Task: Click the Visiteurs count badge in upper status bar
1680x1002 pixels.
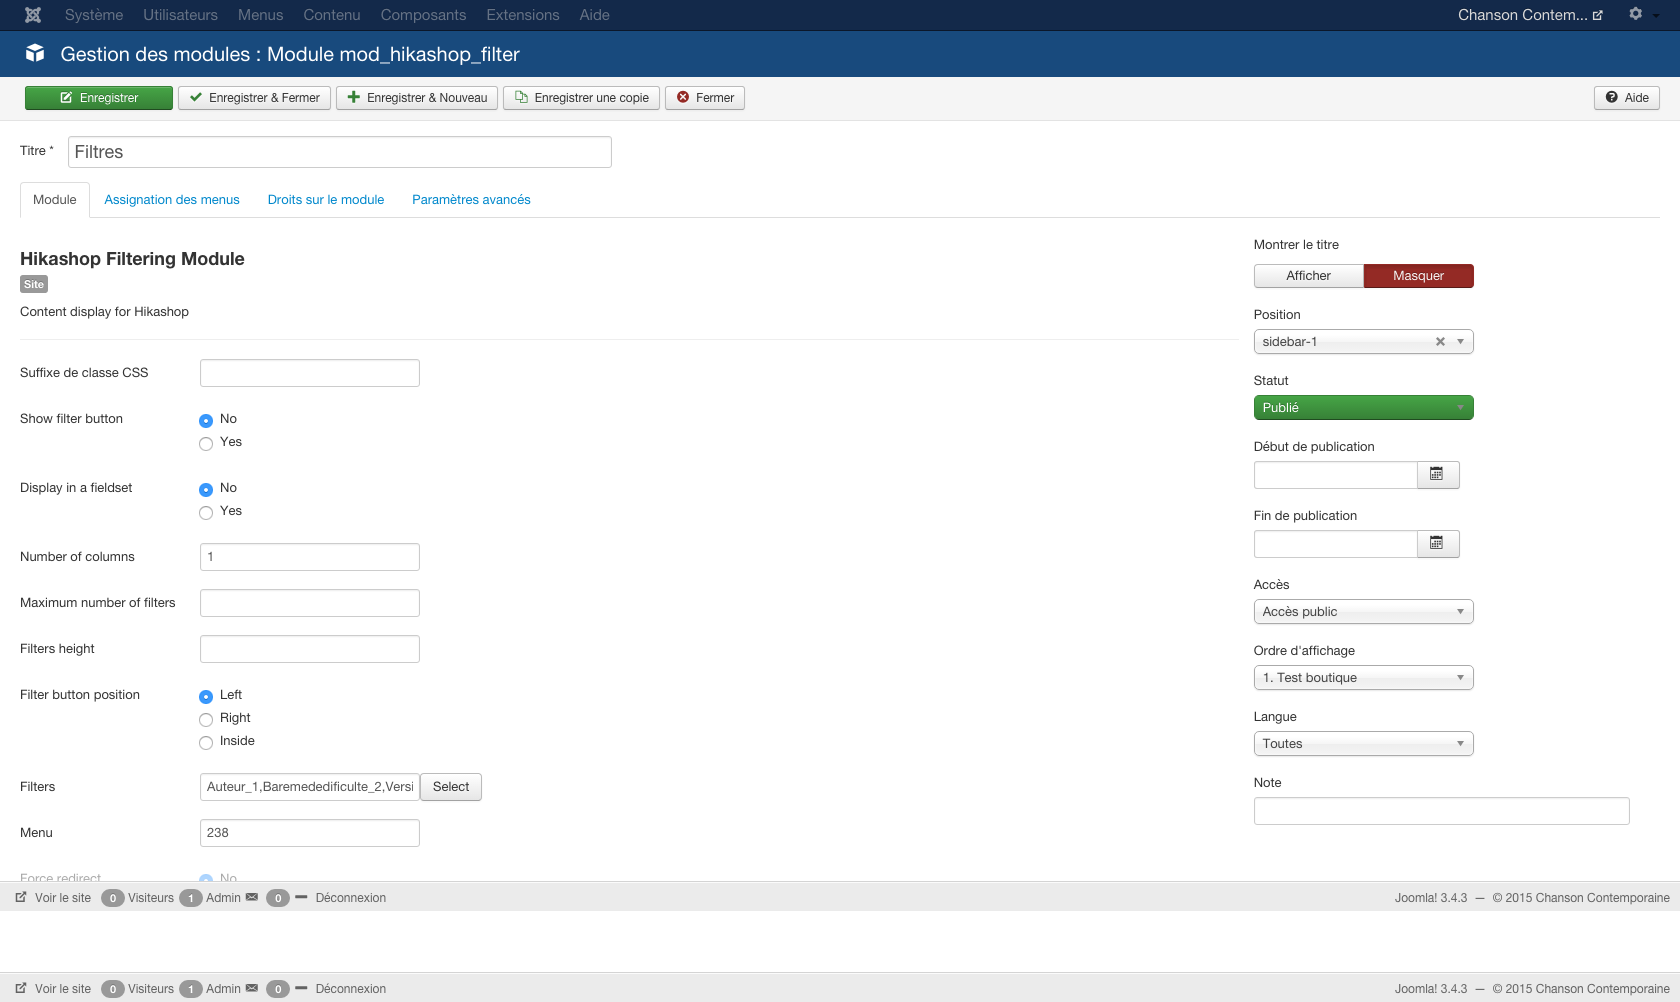Action: pos(113,898)
